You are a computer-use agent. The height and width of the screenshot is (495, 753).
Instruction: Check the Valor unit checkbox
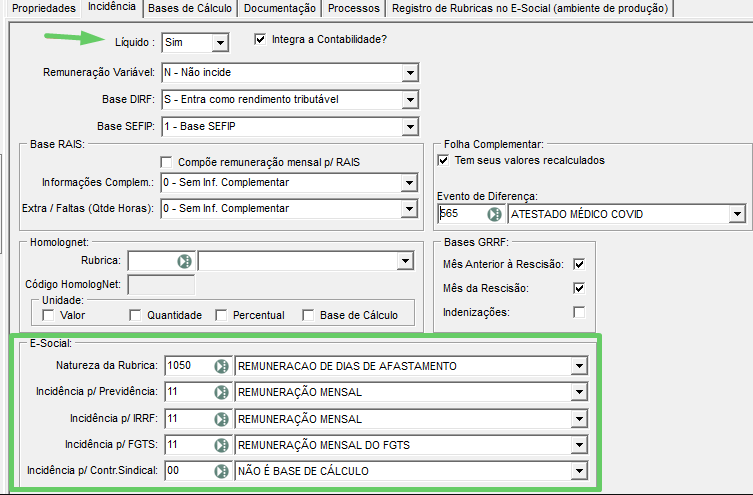pyautogui.click(x=48, y=315)
